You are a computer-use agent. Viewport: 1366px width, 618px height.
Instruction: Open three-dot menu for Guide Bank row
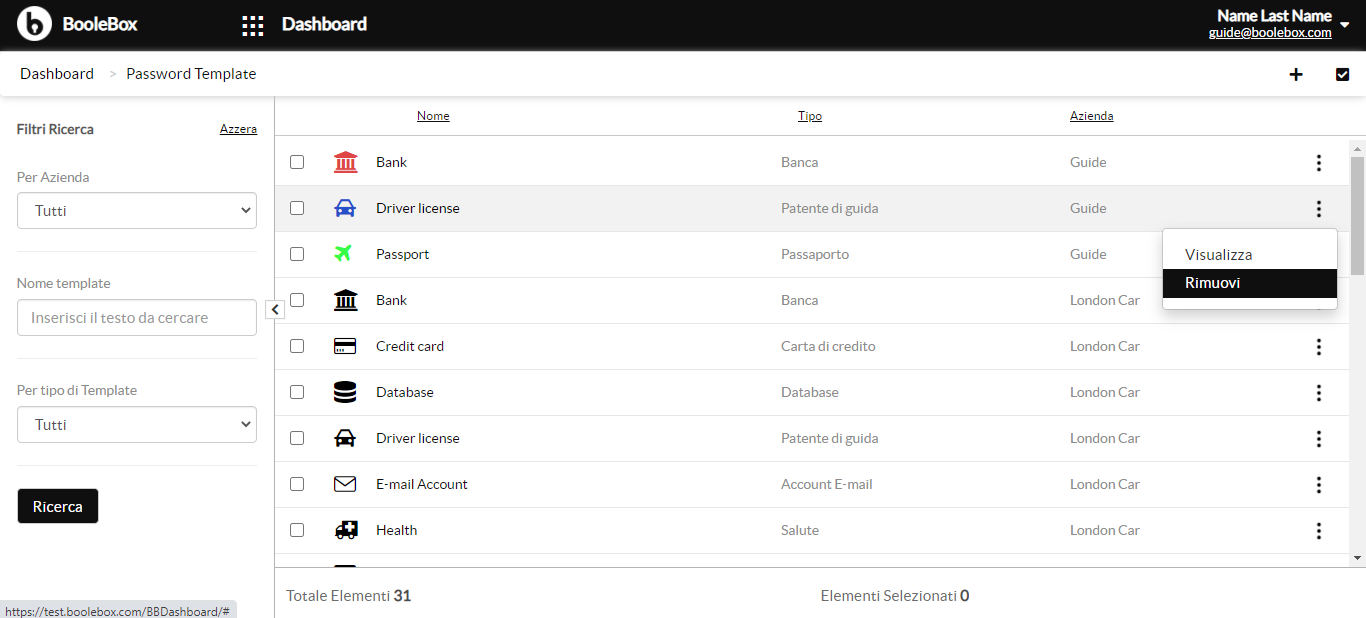tap(1319, 162)
